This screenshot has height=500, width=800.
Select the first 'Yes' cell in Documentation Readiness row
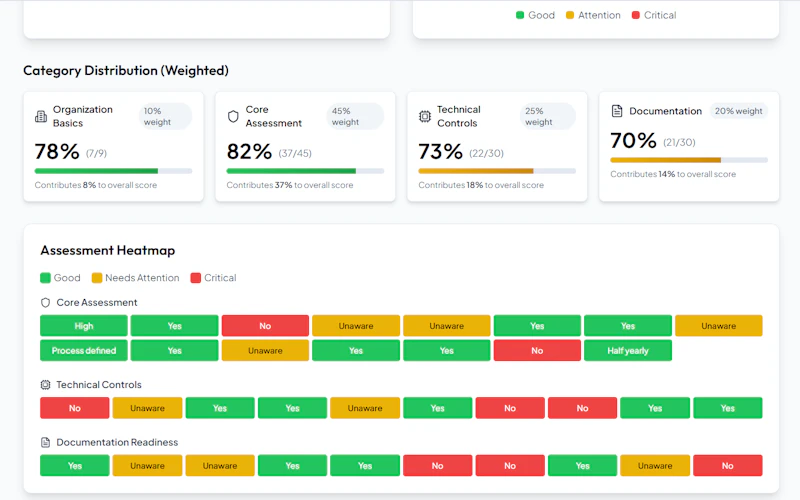pyautogui.click(x=74, y=465)
